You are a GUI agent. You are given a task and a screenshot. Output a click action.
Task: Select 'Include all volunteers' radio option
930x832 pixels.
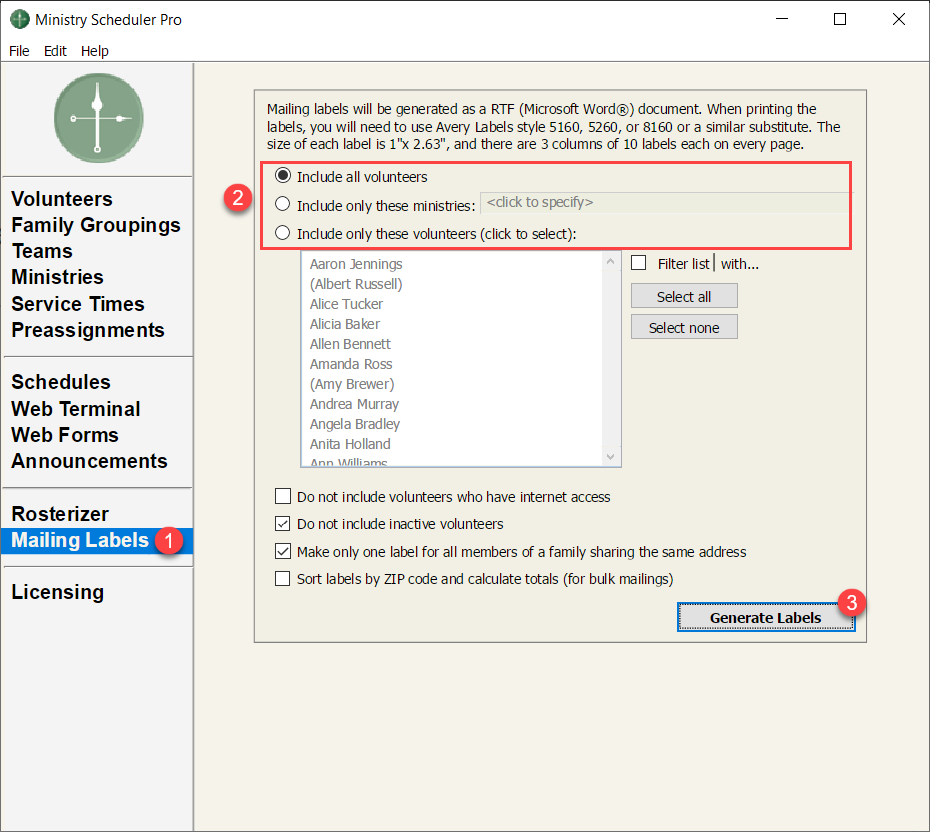(x=283, y=177)
